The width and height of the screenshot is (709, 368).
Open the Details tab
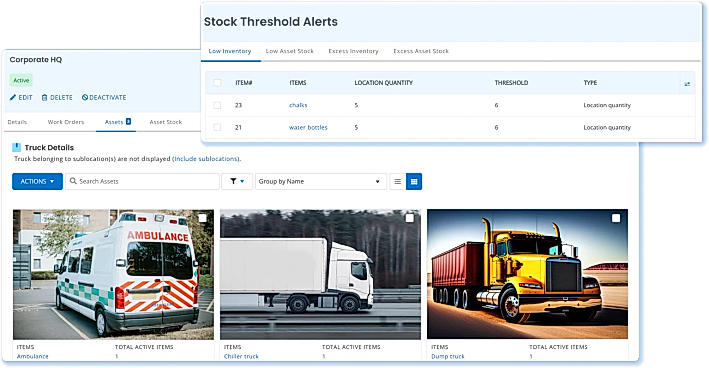click(x=17, y=122)
